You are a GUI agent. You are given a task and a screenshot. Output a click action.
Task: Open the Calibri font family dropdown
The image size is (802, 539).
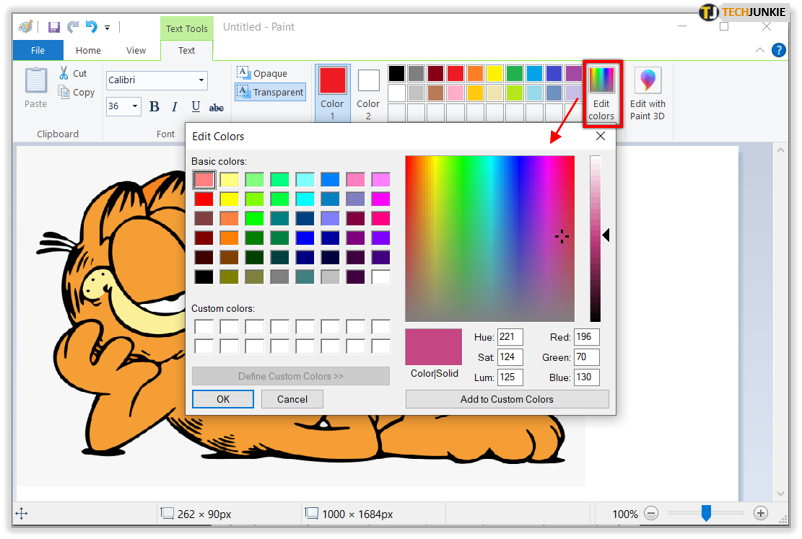click(202, 80)
